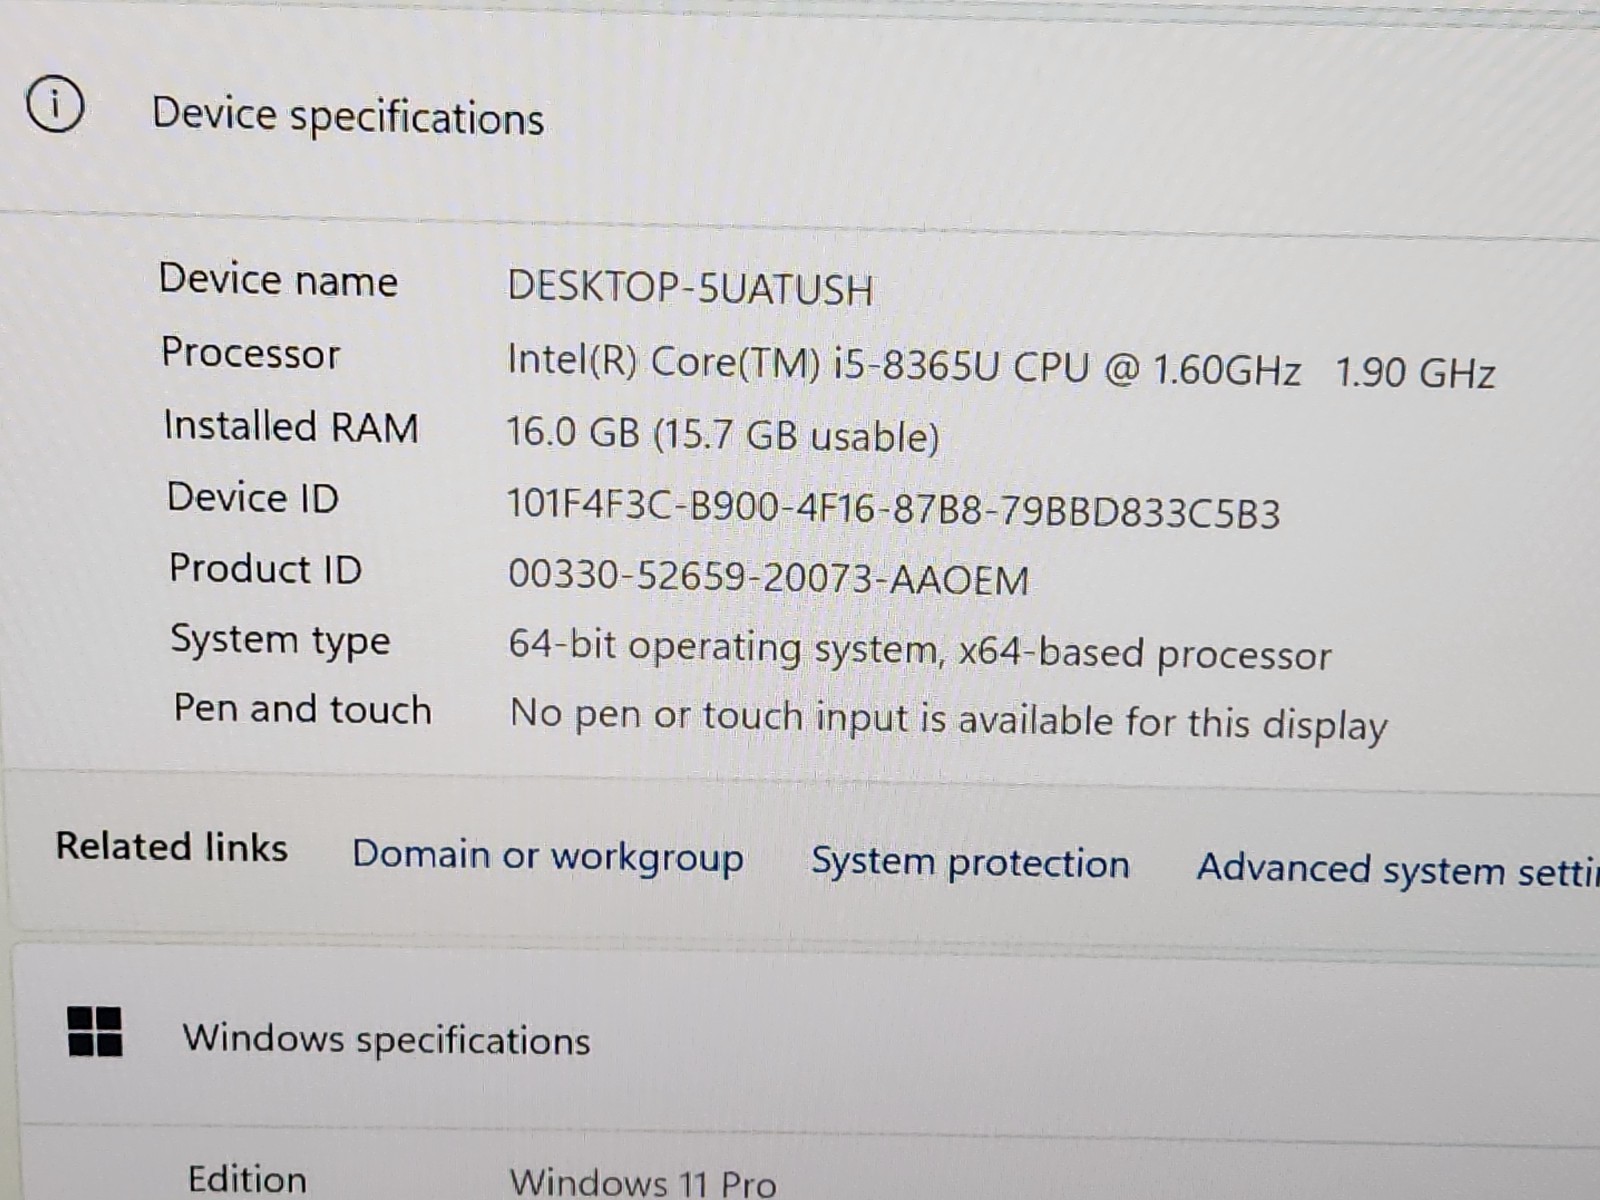Viewport: 1600px width, 1200px height.
Task: Select device name DESKTOP-5UATUSH
Action: 690,288
